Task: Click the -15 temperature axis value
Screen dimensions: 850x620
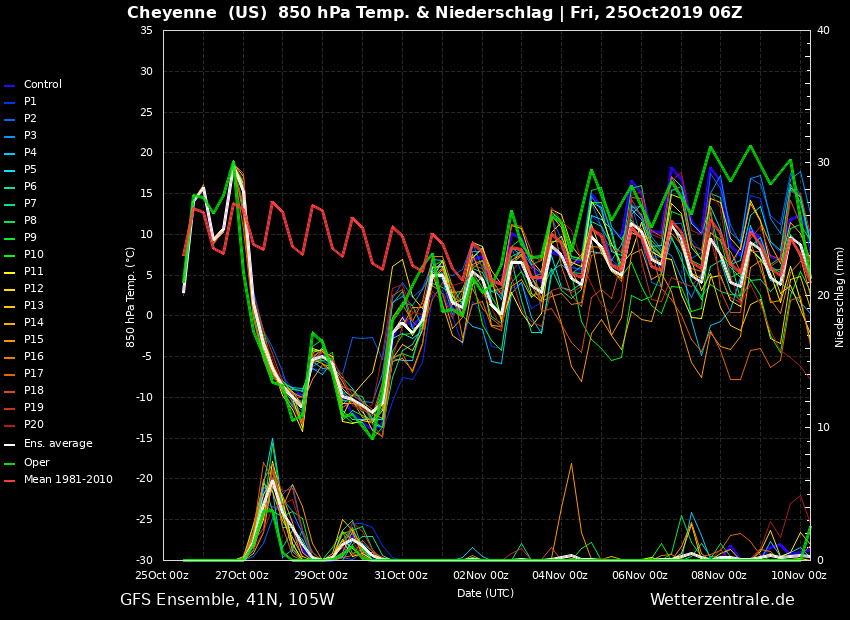Action: [144, 438]
